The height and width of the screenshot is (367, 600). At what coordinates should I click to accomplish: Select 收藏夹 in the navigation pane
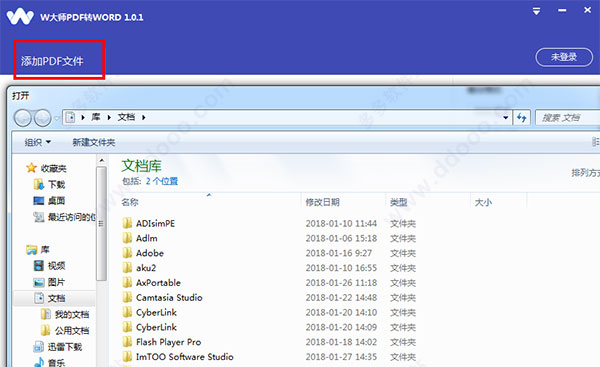point(54,168)
